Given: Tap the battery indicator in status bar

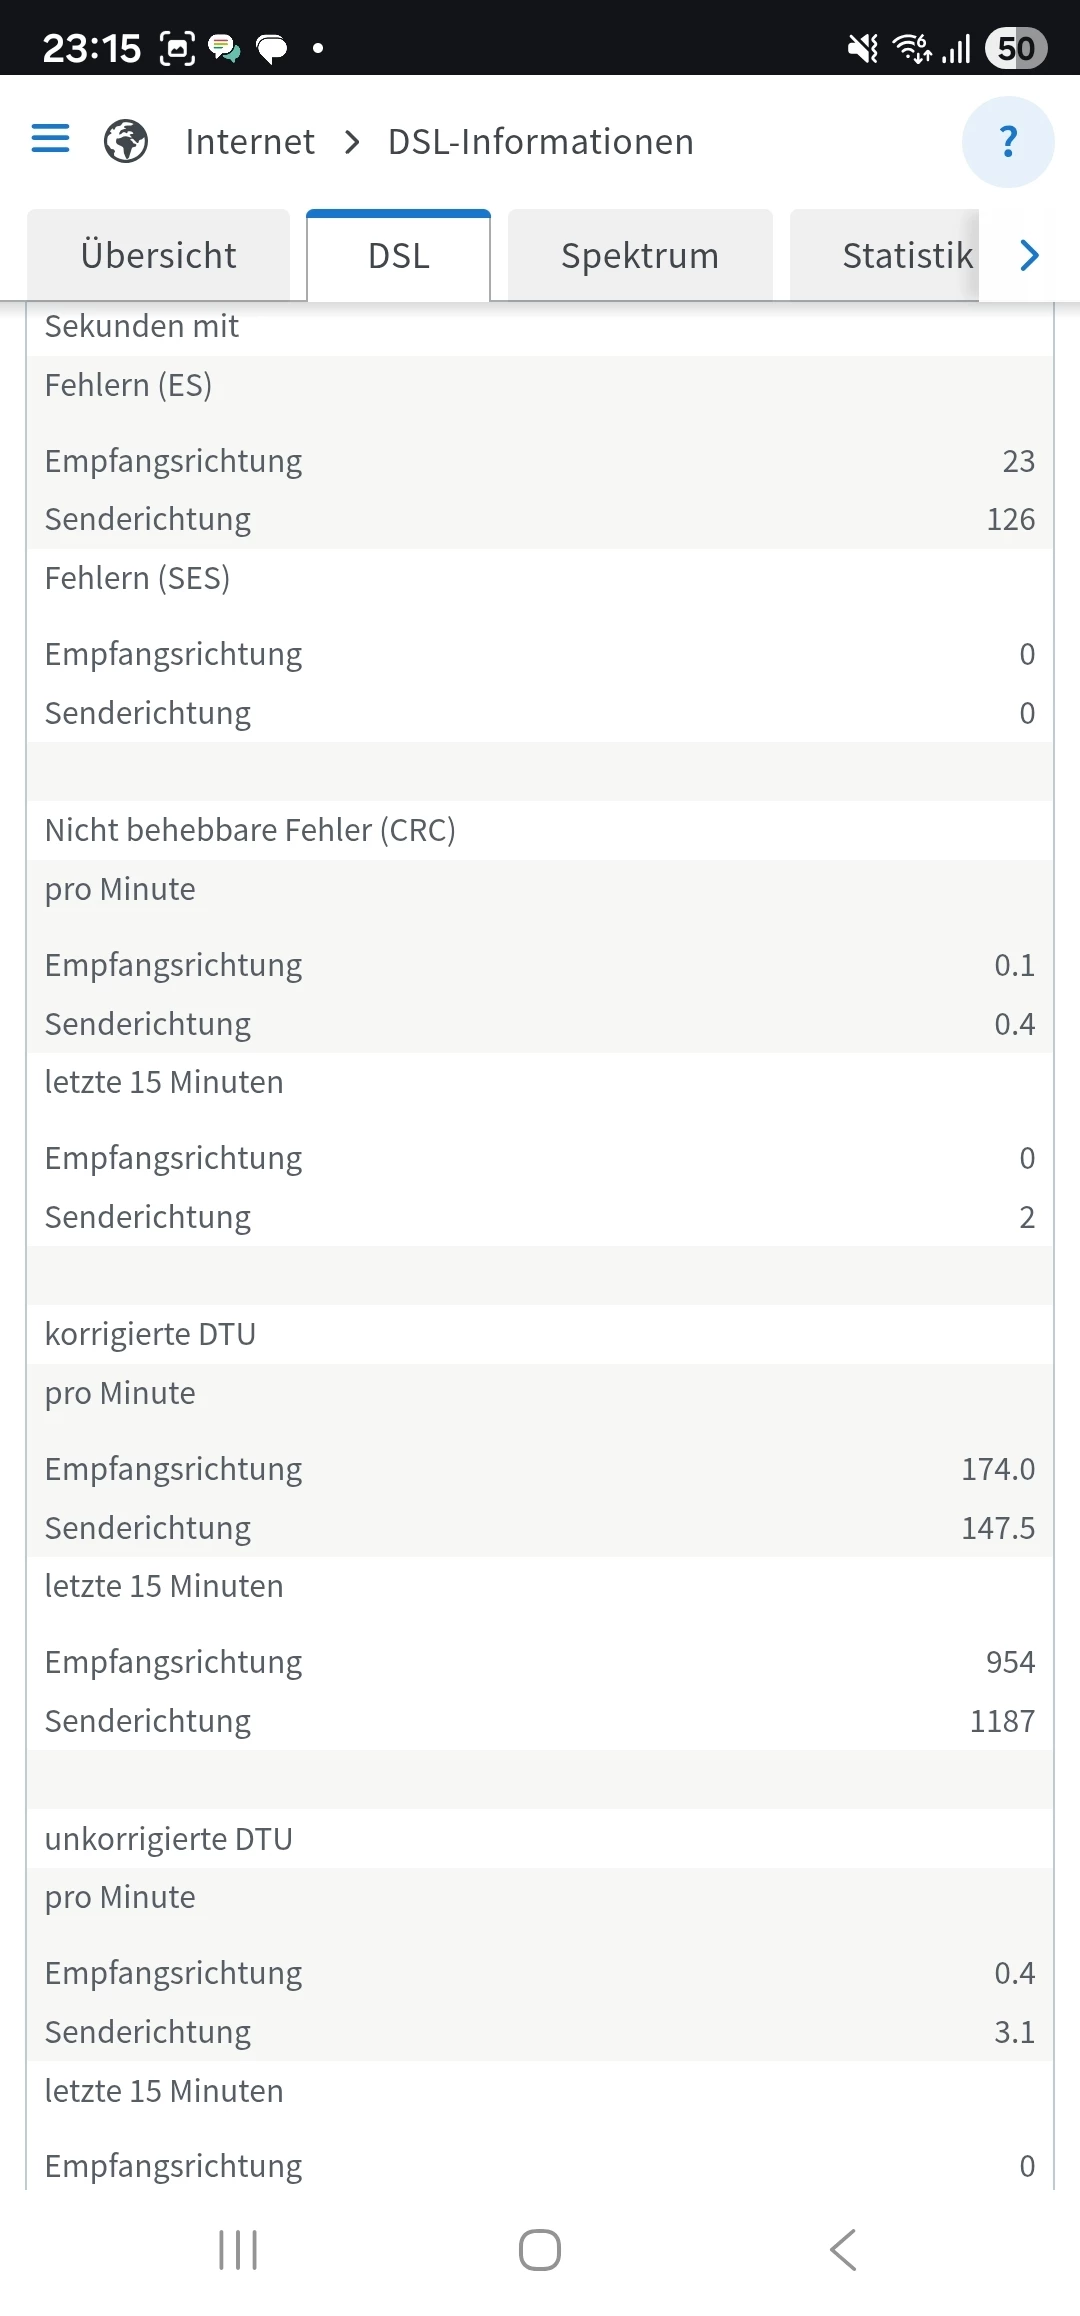Looking at the screenshot, I should pos(1016,48).
